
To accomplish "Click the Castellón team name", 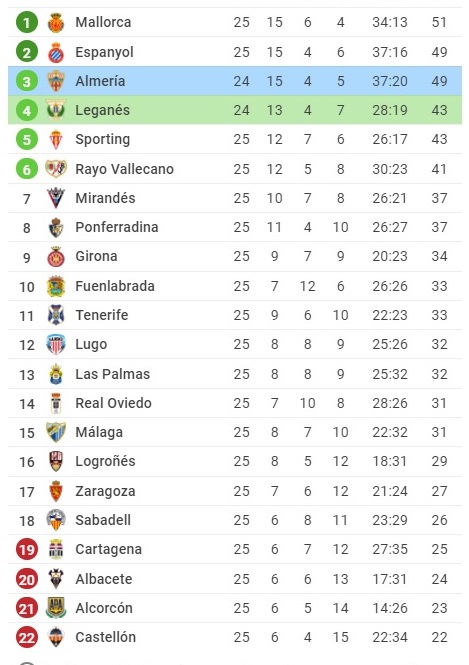I will (105, 637).
